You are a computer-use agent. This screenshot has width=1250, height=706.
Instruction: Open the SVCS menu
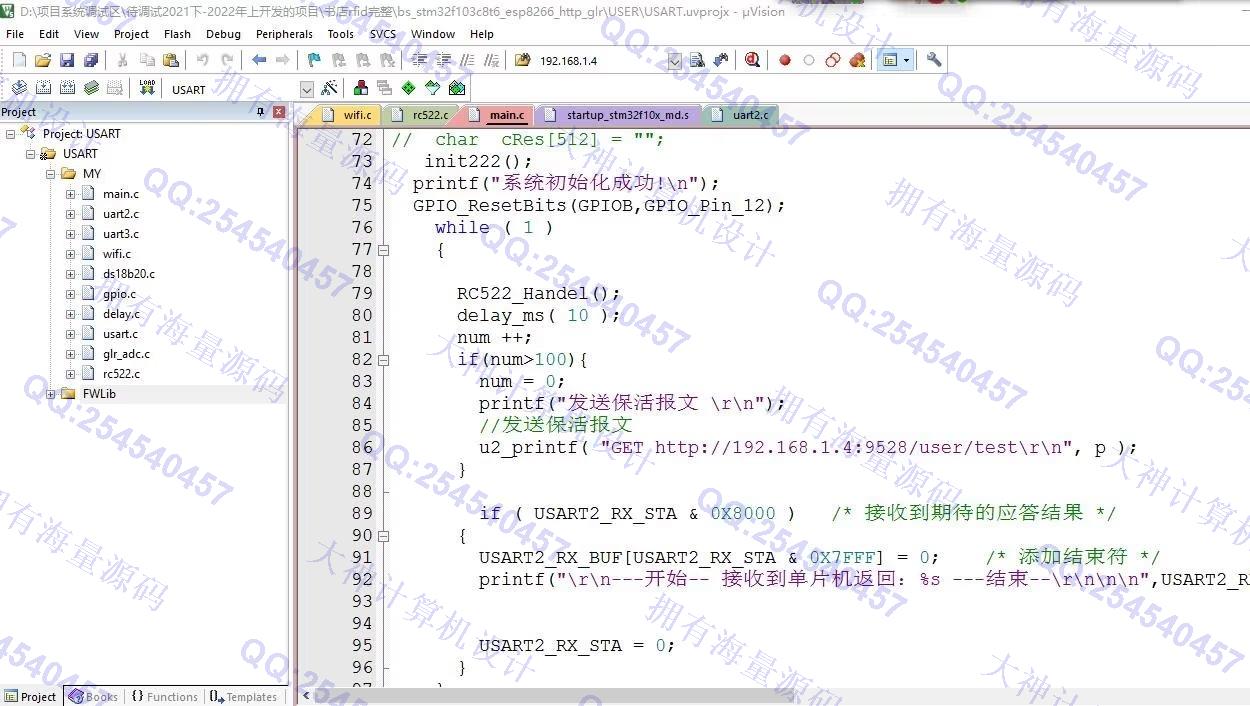click(x=383, y=34)
